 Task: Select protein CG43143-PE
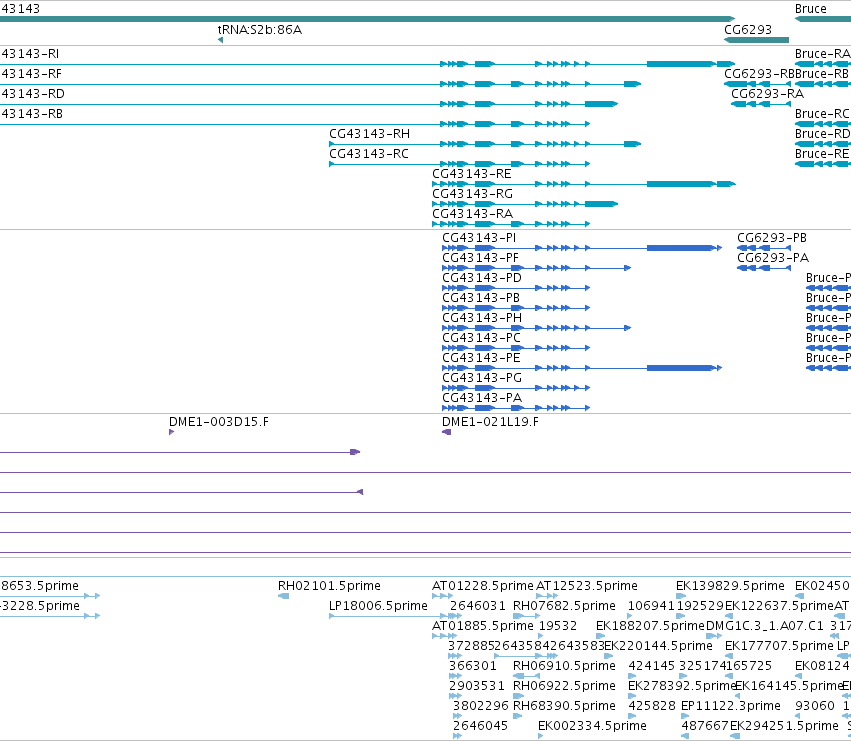(x=481, y=358)
